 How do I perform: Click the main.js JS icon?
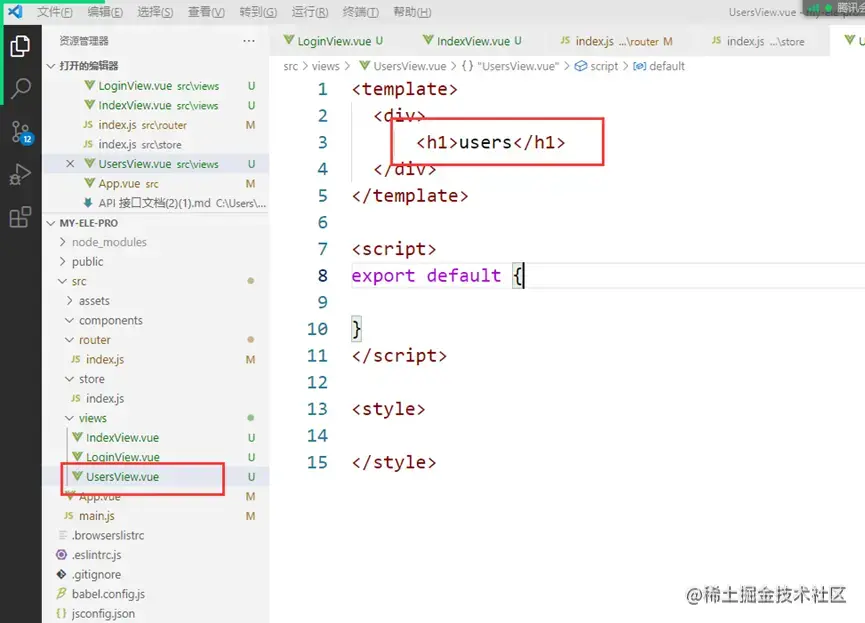click(68, 515)
